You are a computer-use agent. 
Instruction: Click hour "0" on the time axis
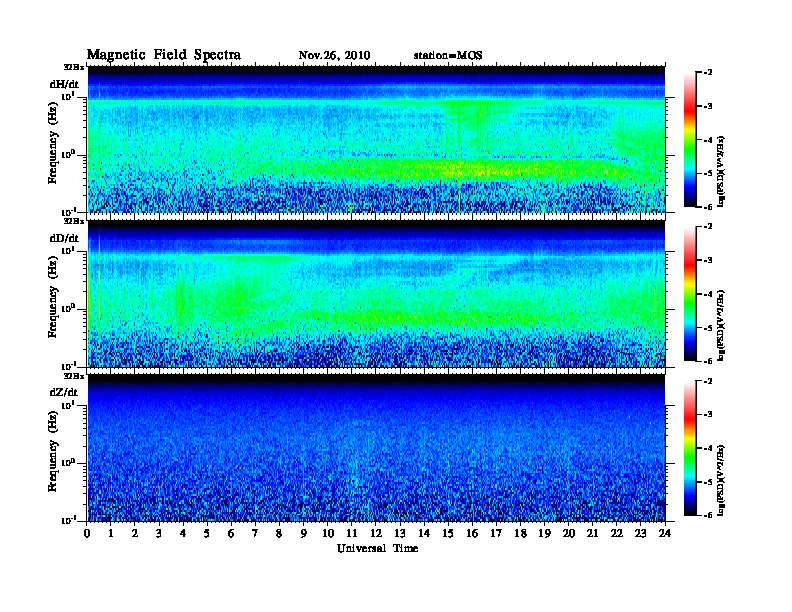(x=87, y=533)
